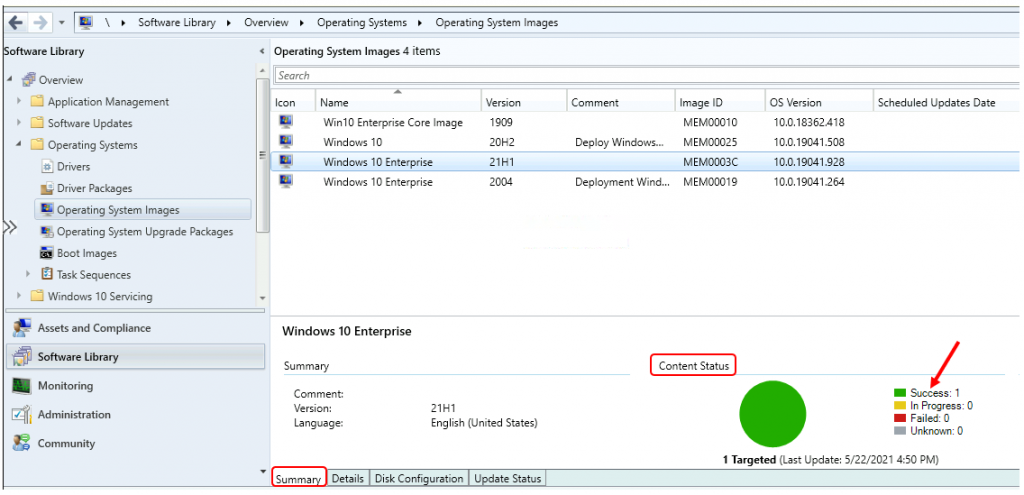Click the computer icon in breadcrumb bar
The image size is (1024, 495).
tap(86, 22)
